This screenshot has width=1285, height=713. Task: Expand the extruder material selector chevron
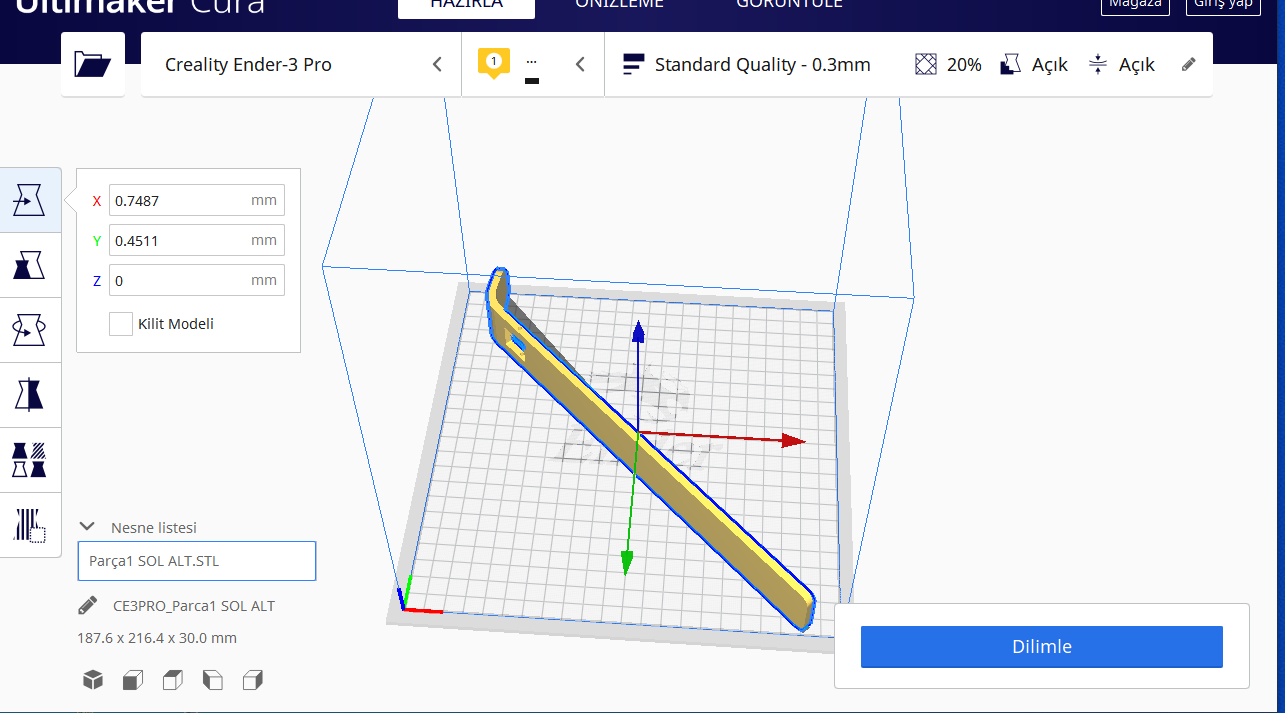[580, 65]
